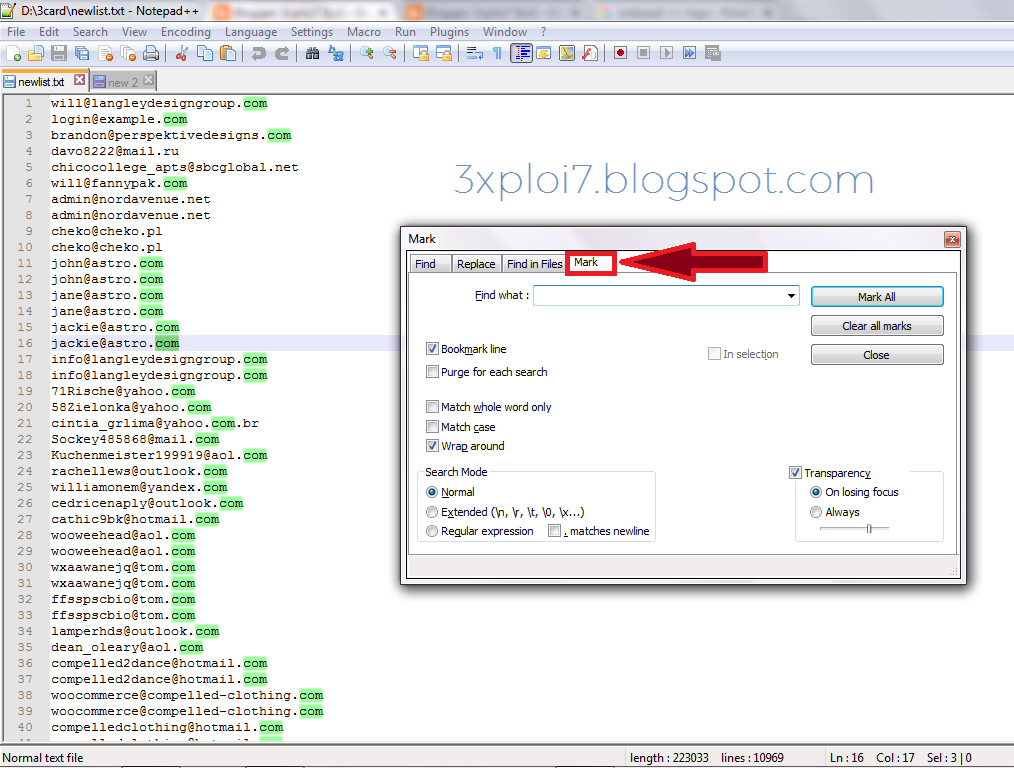The image size is (1014, 768).
Task: Open the Encoding menu
Action: click(x=185, y=31)
